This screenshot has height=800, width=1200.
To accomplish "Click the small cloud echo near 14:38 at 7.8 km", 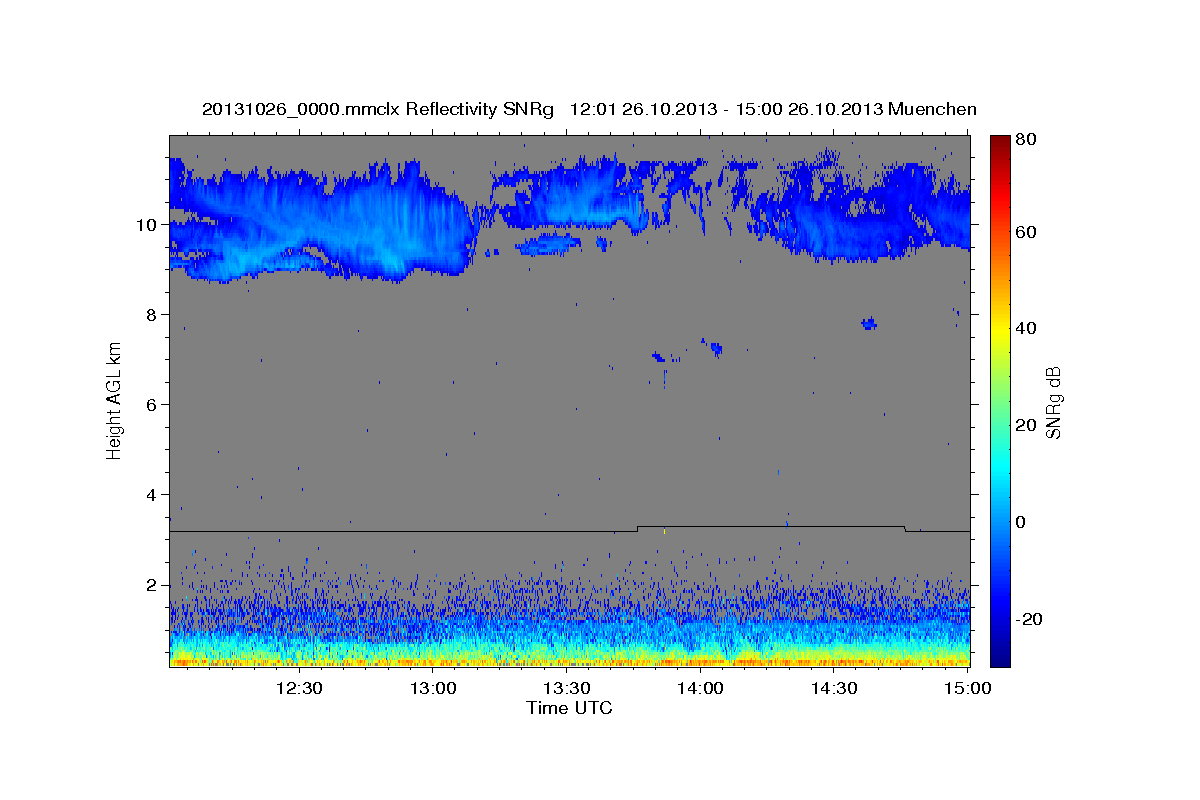I will tap(869, 323).
